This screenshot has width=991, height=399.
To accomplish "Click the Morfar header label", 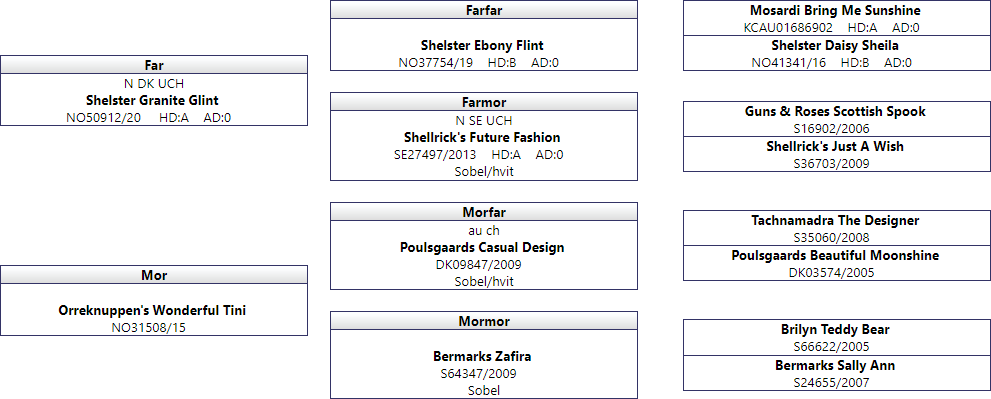I will pyautogui.click(x=483, y=212).
